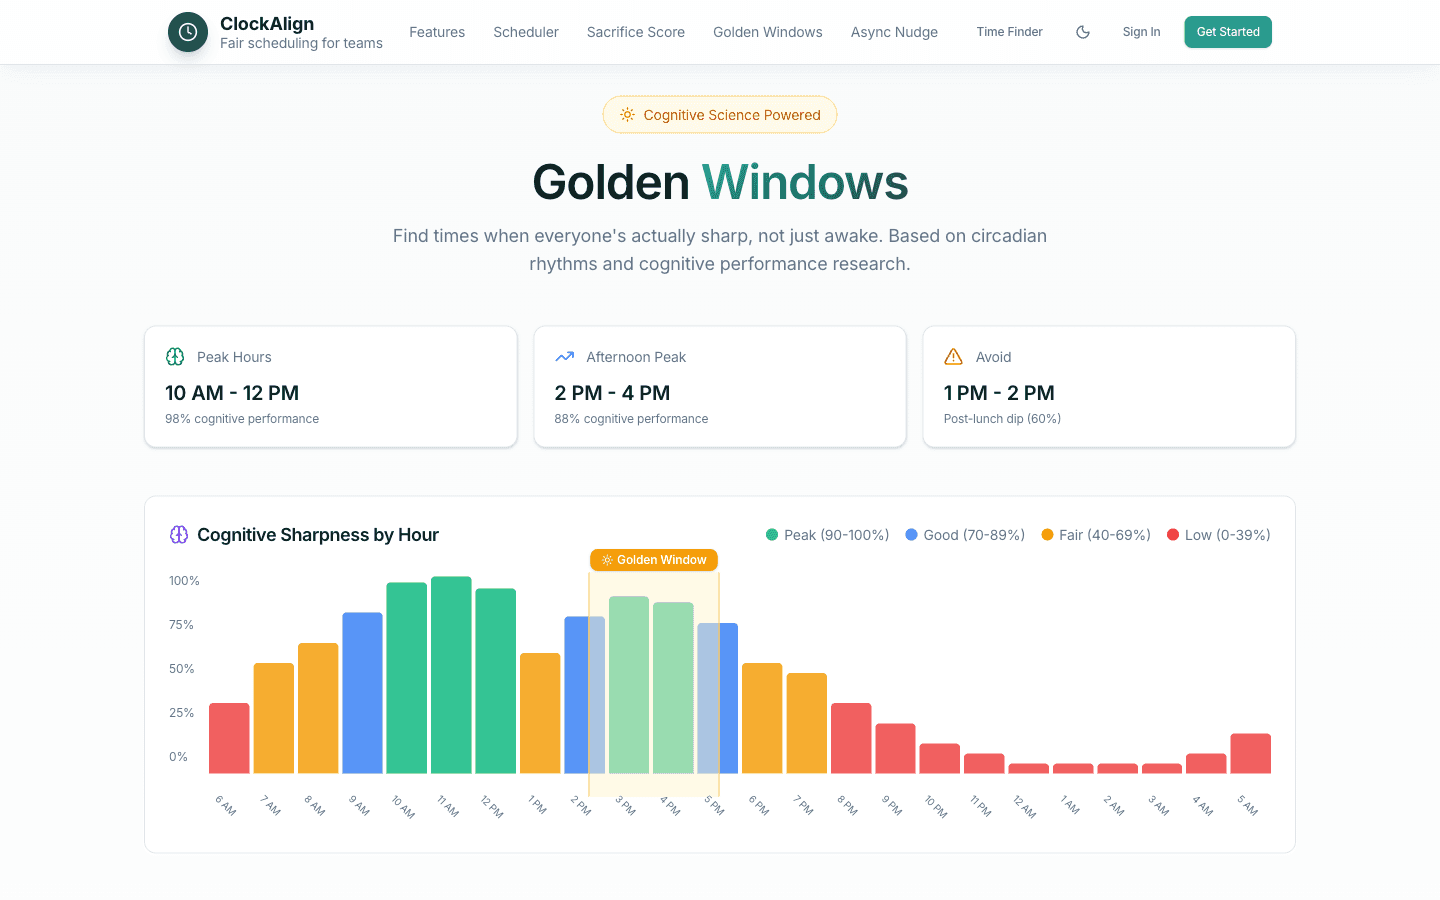Open the Sacrifice Score navigation item

click(635, 31)
